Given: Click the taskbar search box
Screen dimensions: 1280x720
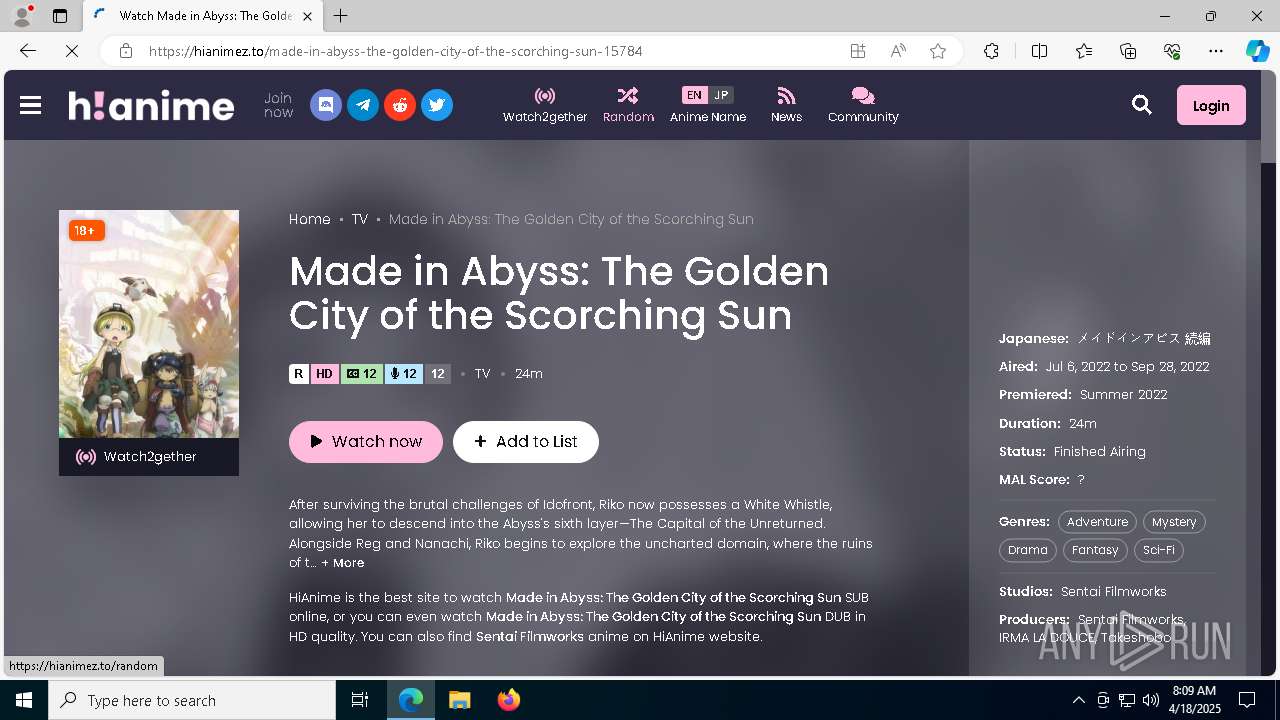Looking at the screenshot, I should (x=192, y=700).
